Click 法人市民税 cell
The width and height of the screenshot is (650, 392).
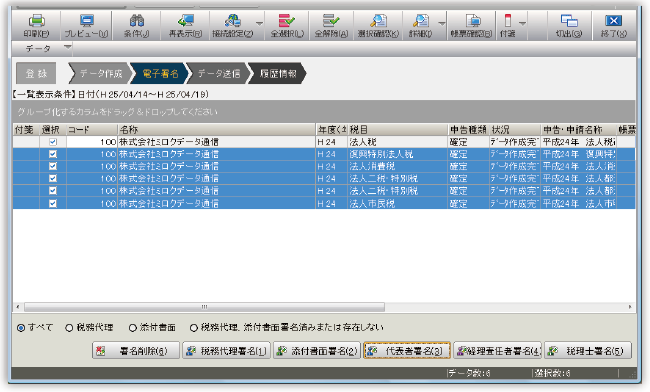tap(398, 203)
